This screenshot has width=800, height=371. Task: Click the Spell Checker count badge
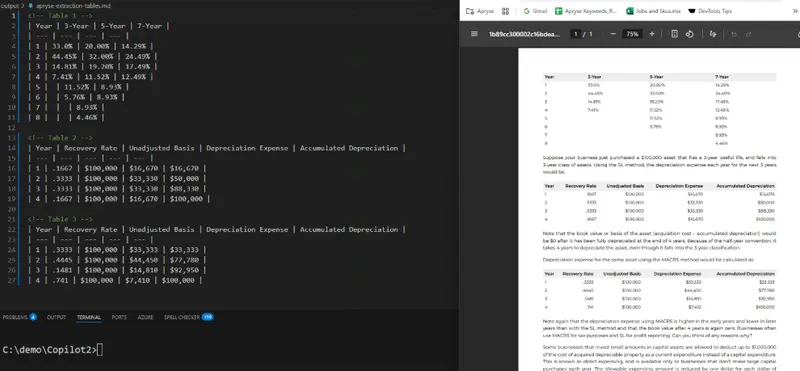tap(207, 317)
